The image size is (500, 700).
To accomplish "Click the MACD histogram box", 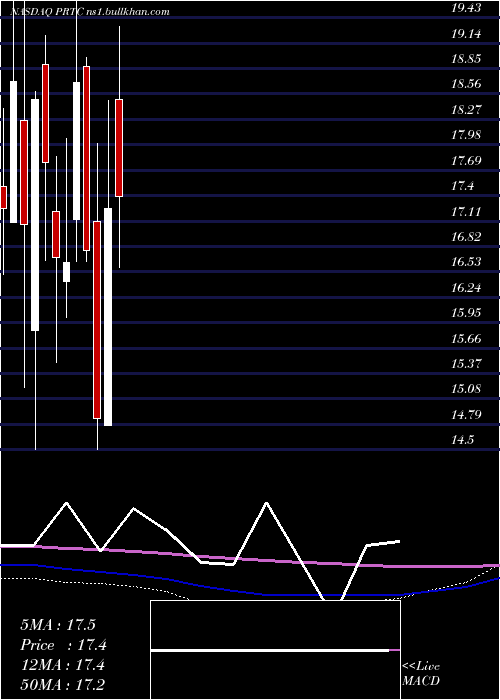I will tap(275, 650).
